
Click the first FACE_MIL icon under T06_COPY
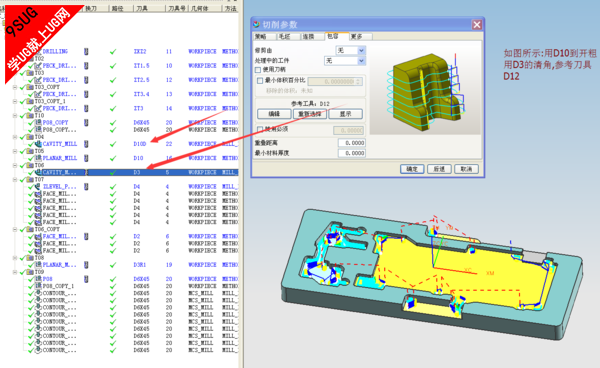click(38, 236)
